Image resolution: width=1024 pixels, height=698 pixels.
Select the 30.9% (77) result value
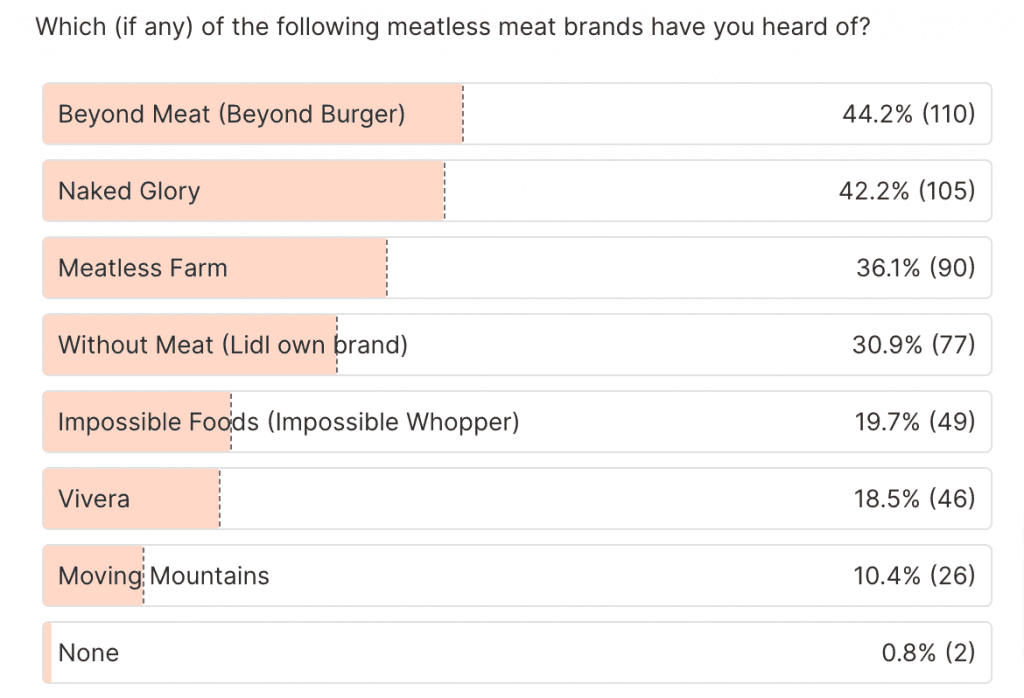(913, 345)
